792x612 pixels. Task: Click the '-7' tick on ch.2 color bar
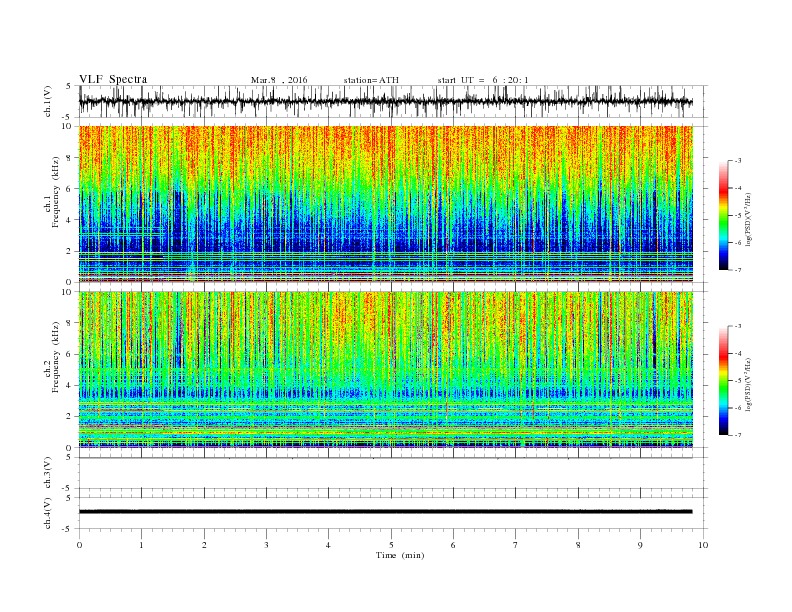[x=737, y=435]
